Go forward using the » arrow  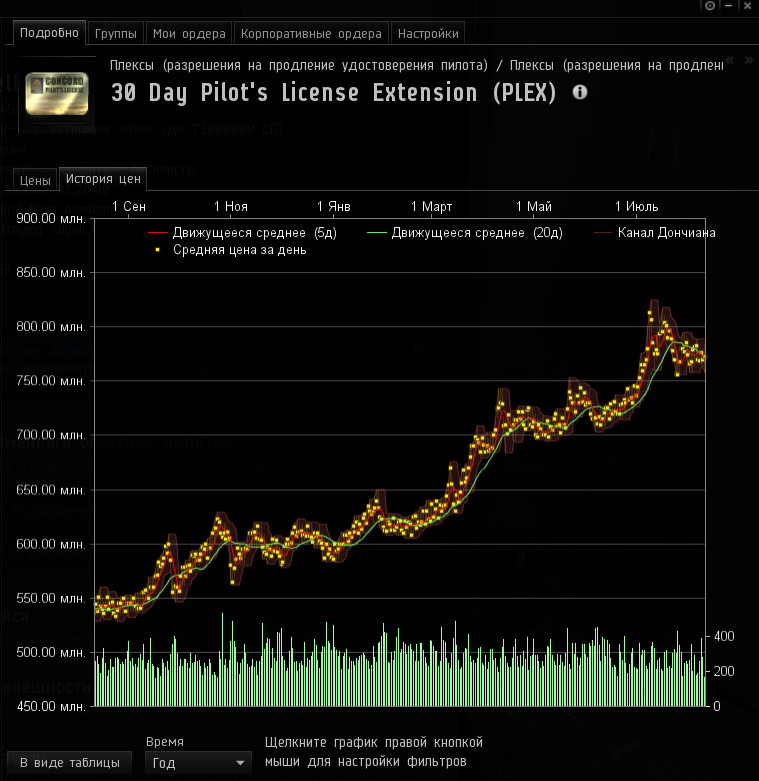[x=749, y=60]
